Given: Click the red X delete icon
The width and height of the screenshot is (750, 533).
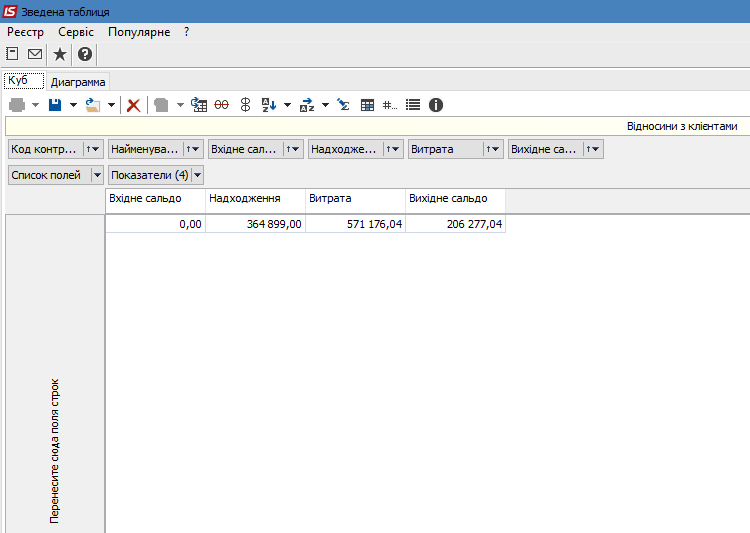Looking at the screenshot, I should 133,105.
